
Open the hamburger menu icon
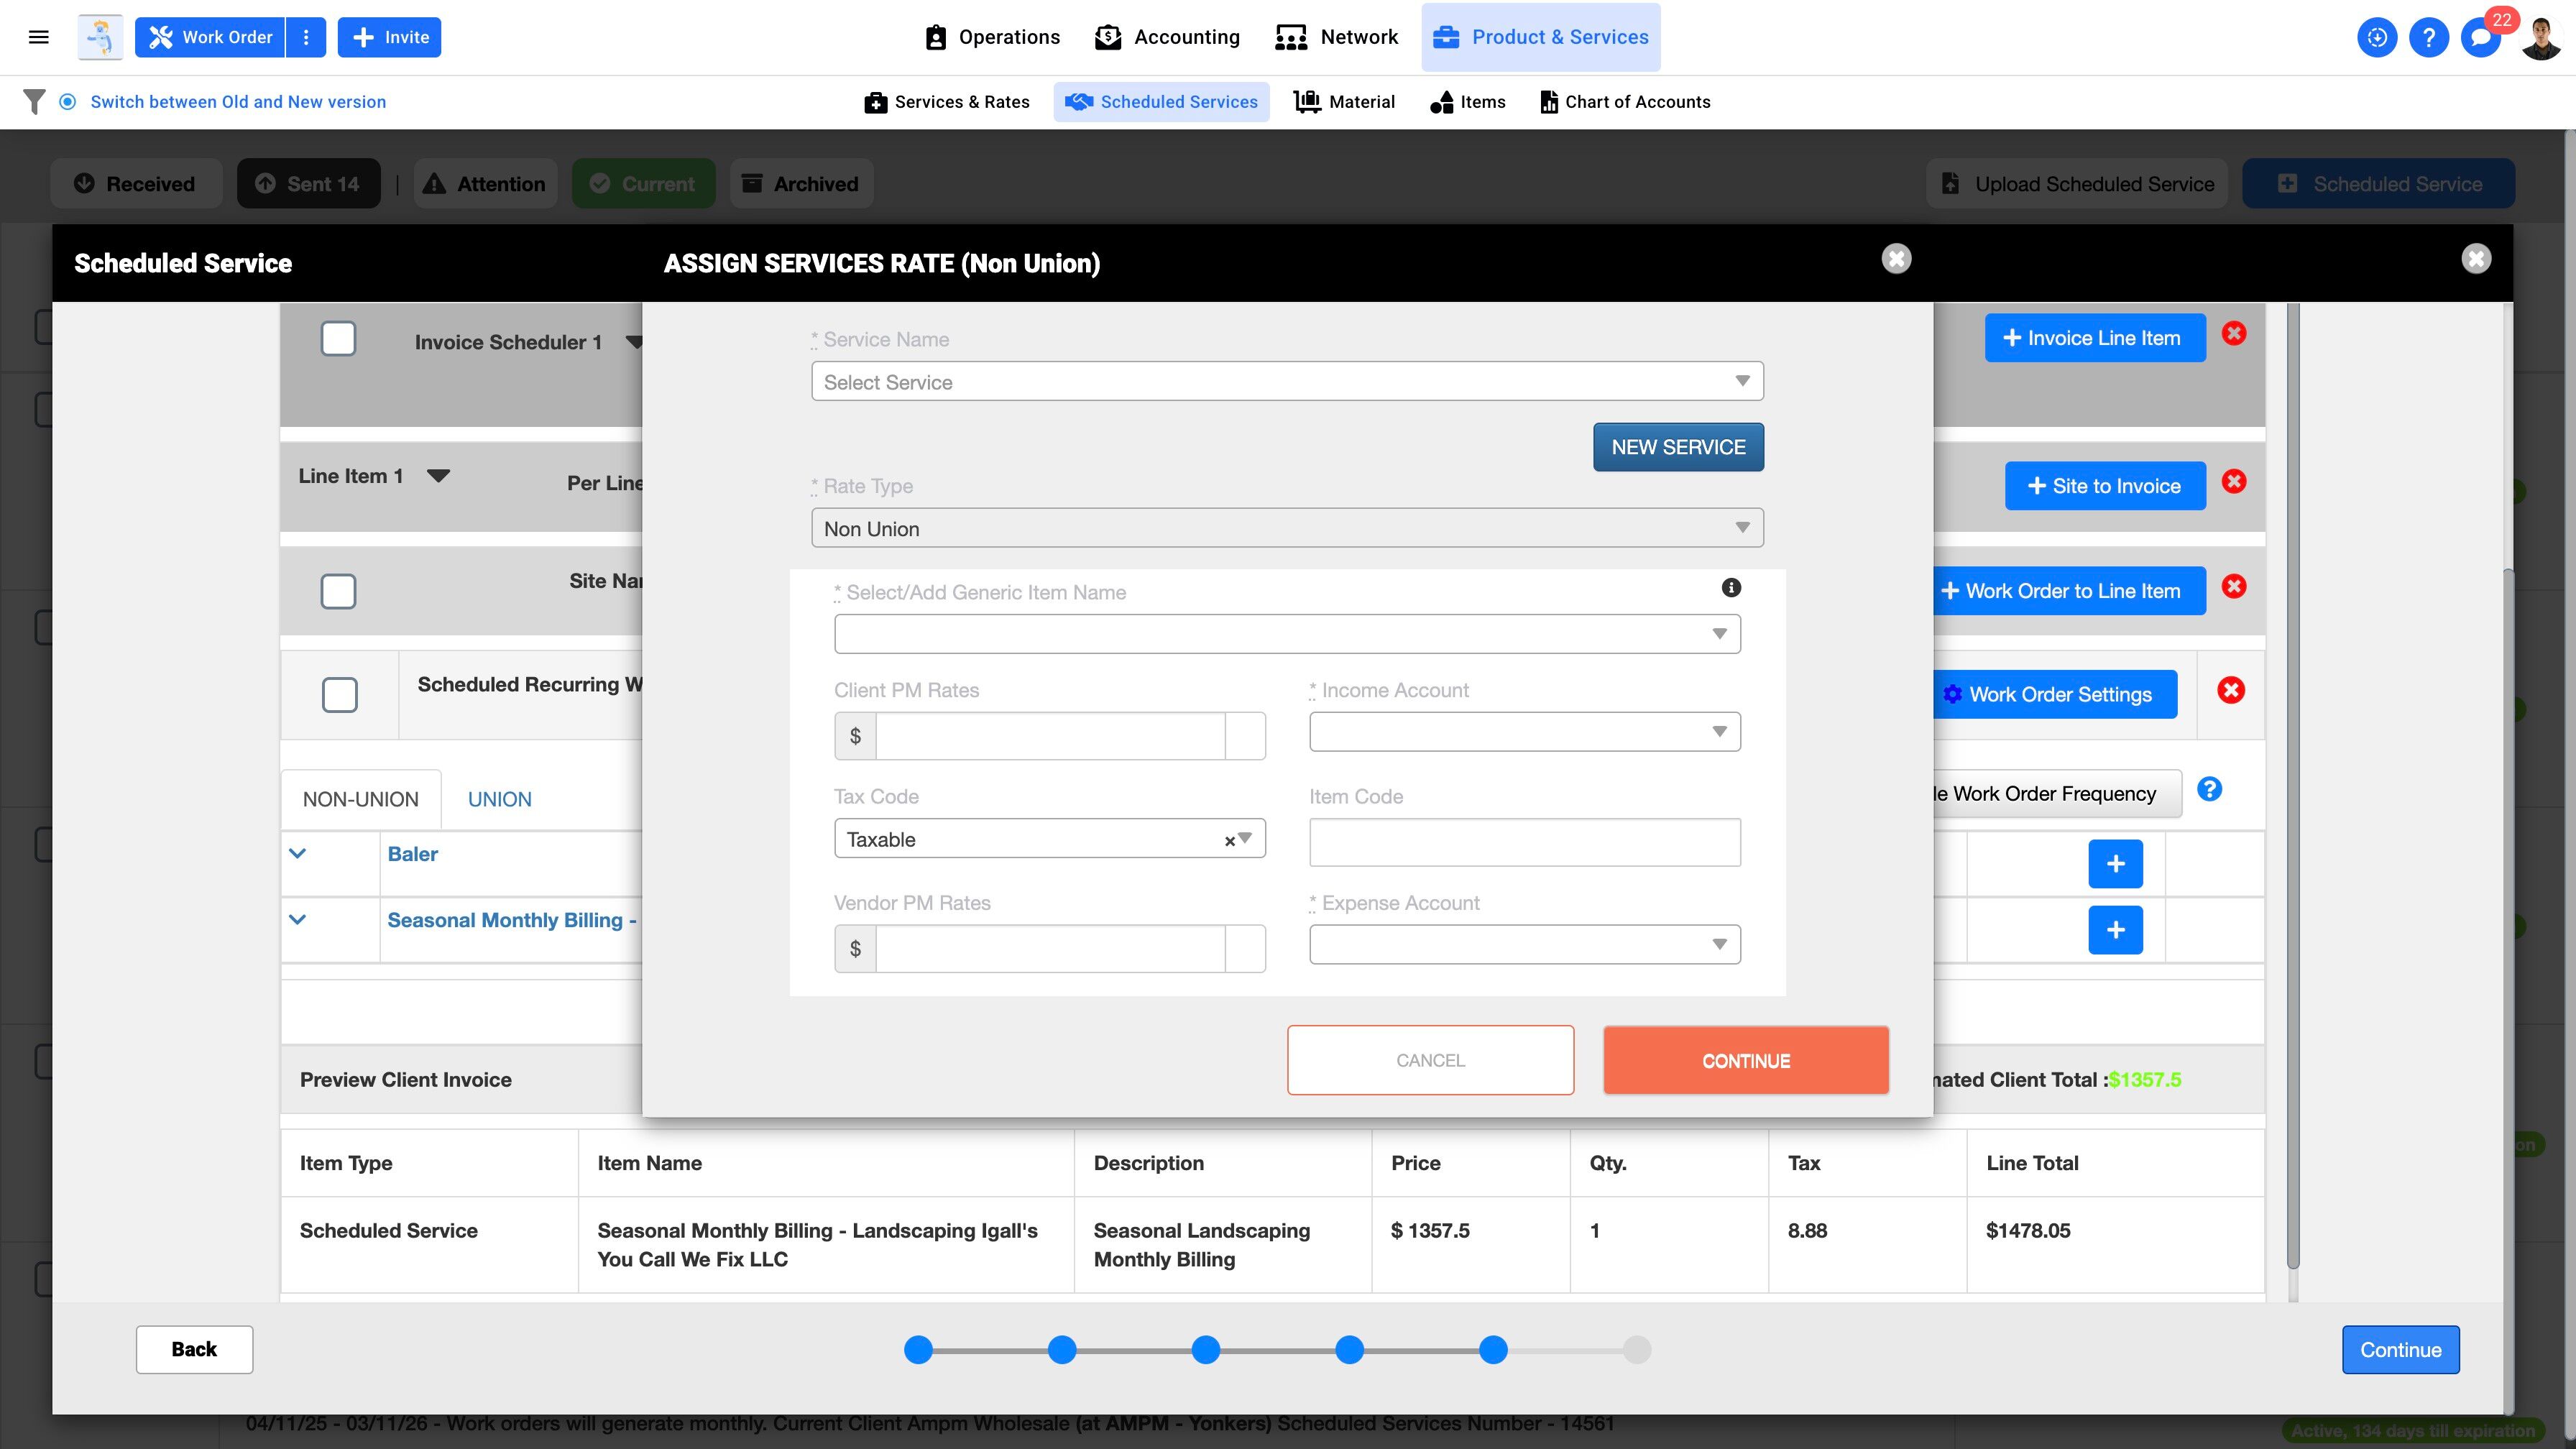[x=39, y=37]
